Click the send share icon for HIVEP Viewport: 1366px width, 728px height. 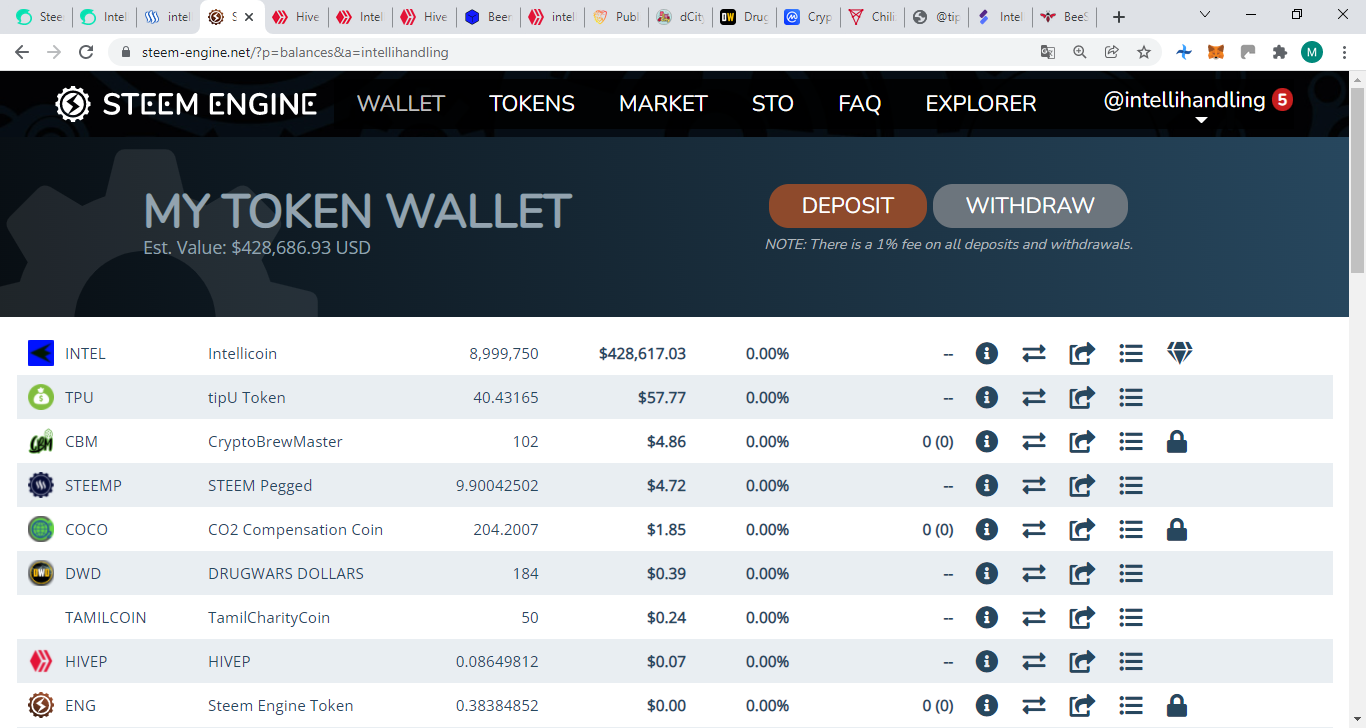point(1082,661)
